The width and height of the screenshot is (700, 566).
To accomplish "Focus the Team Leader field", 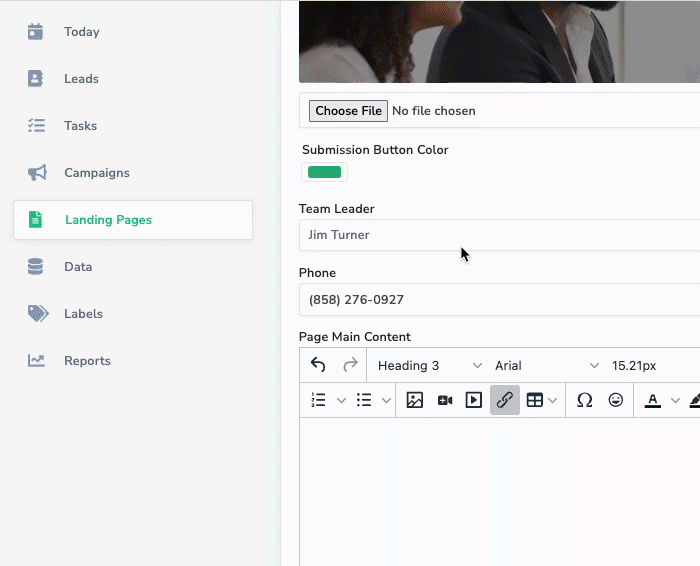I will (x=500, y=235).
